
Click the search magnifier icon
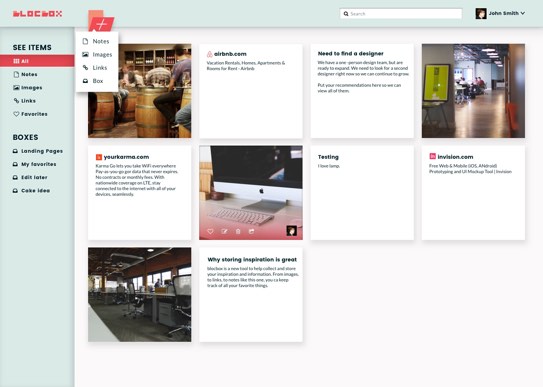346,14
